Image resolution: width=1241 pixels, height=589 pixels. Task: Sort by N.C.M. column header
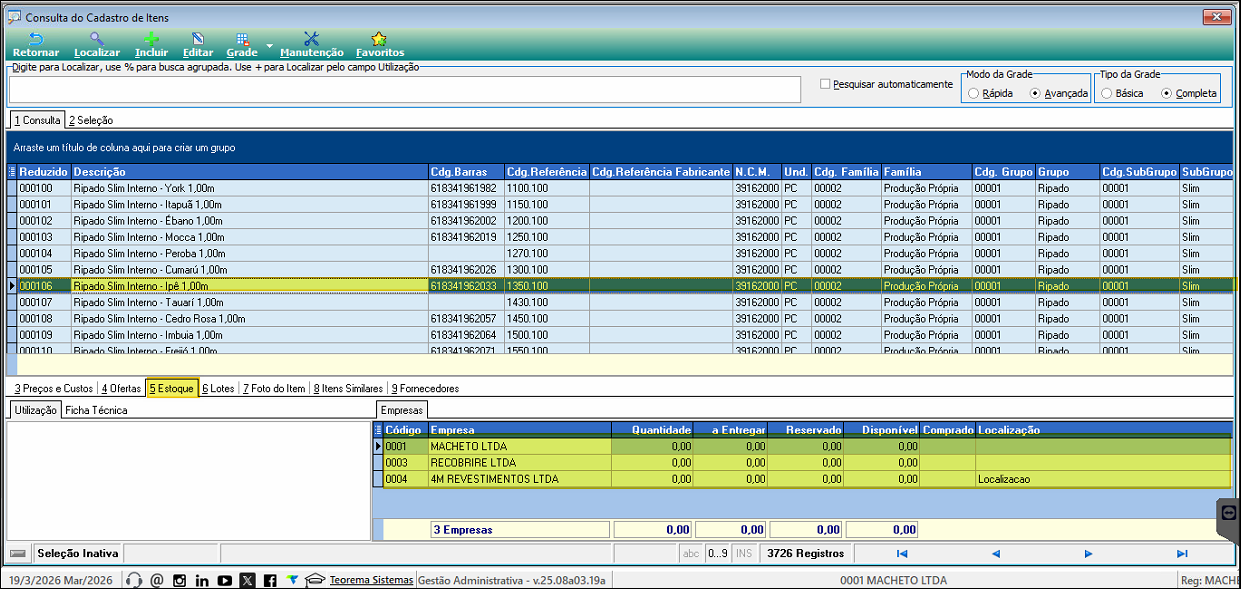coord(757,172)
